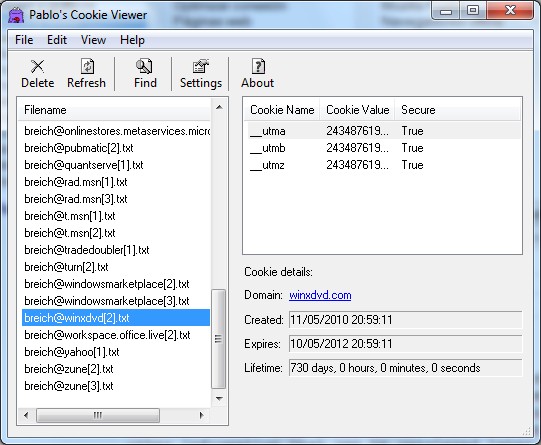
Task: Select breich@zune[3].txt in the file list
Action: pyautogui.click(x=116, y=386)
